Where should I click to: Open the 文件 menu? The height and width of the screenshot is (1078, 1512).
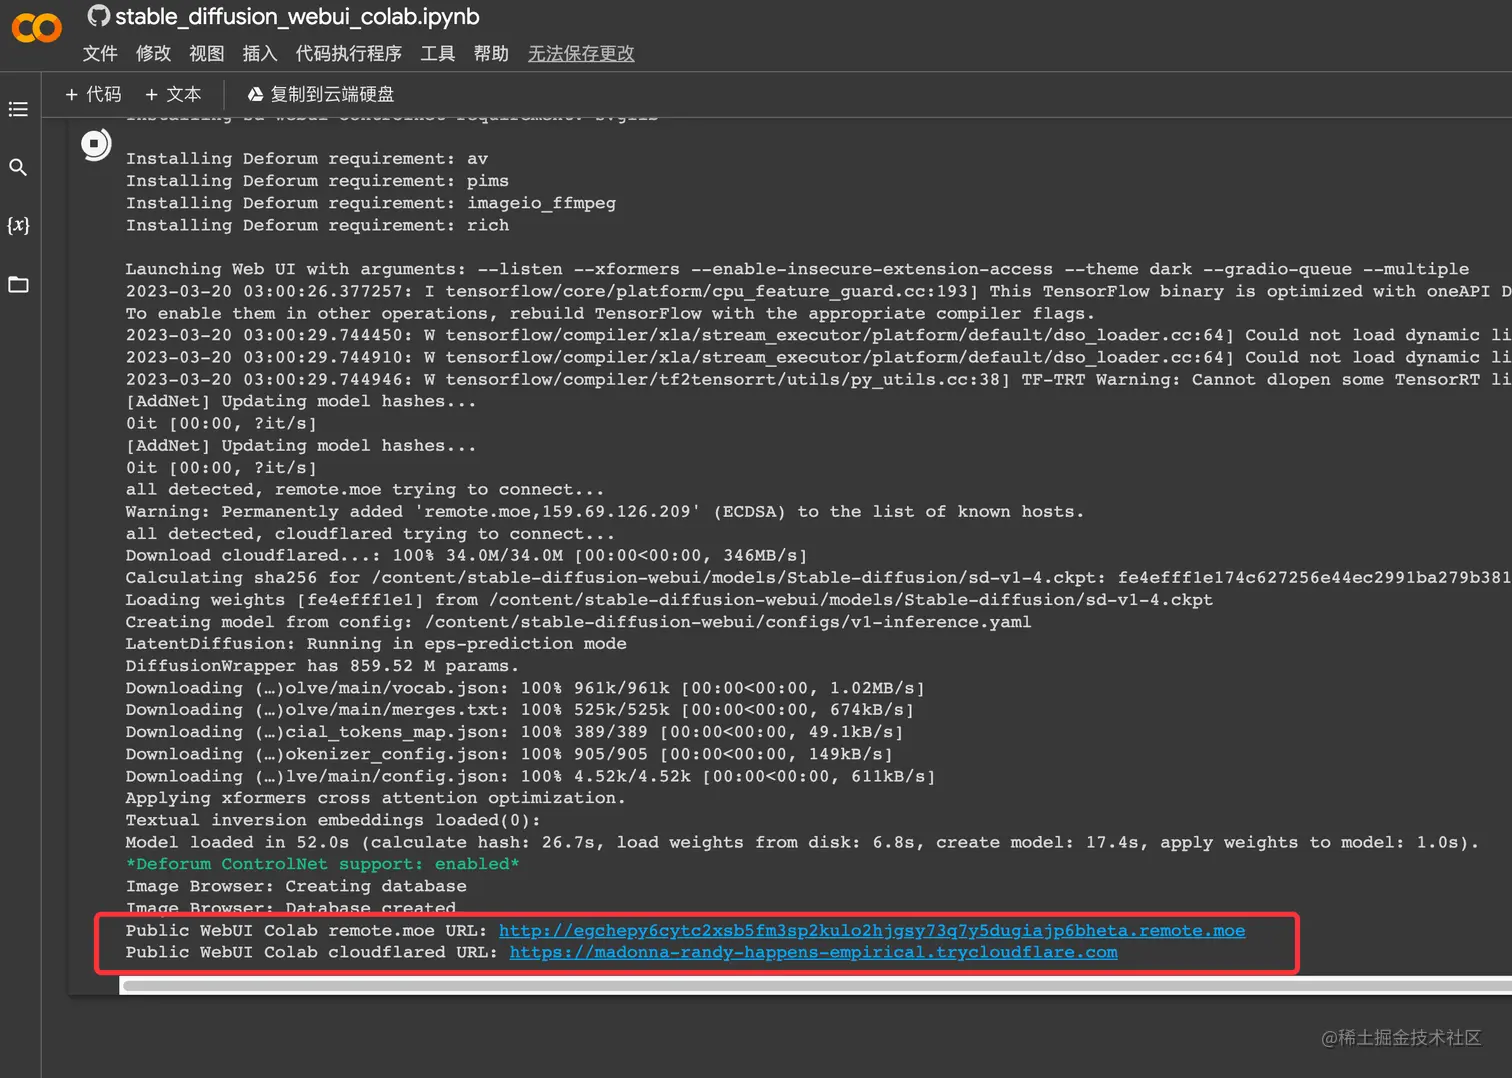pyautogui.click(x=100, y=54)
